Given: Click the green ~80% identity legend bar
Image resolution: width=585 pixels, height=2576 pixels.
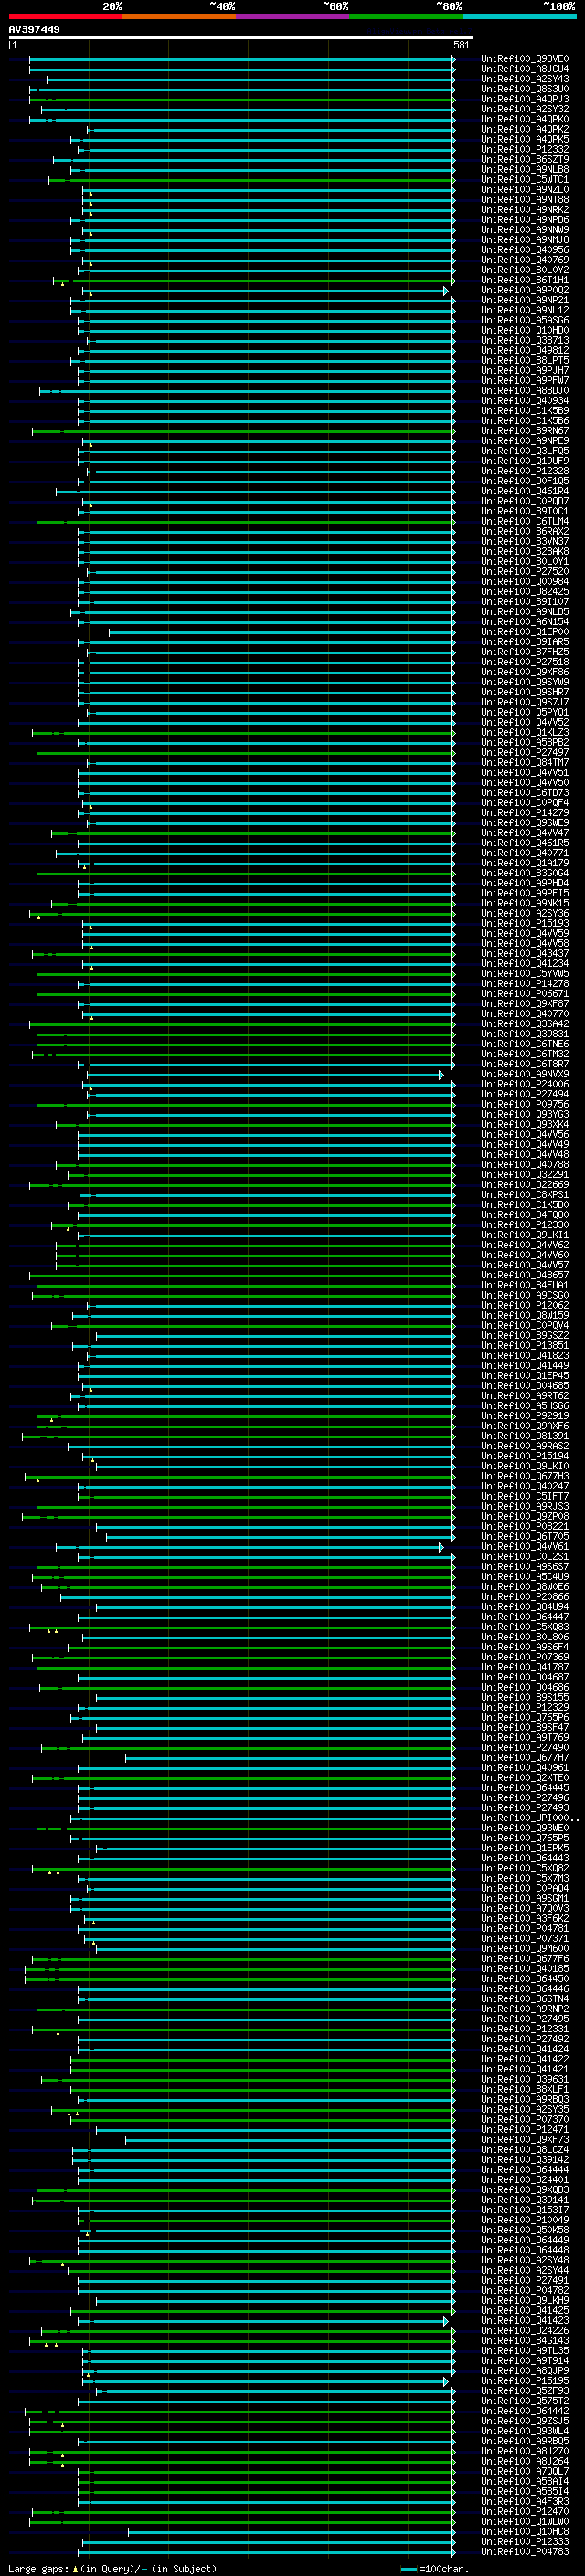Looking at the screenshot, I should pyautogui.click(x=405, y=16).
